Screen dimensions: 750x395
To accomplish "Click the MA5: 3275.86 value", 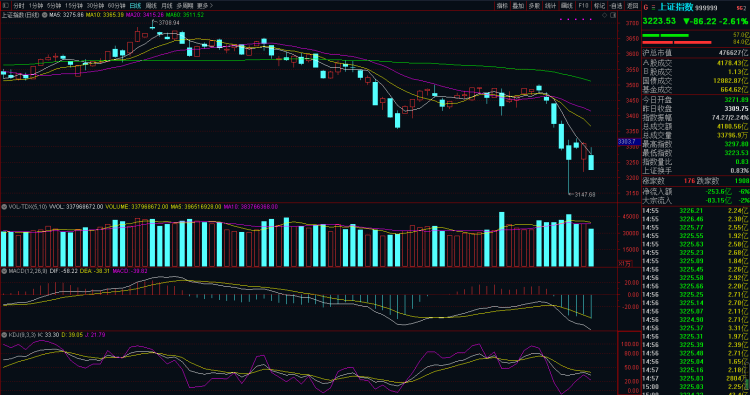I will [66, 15].
